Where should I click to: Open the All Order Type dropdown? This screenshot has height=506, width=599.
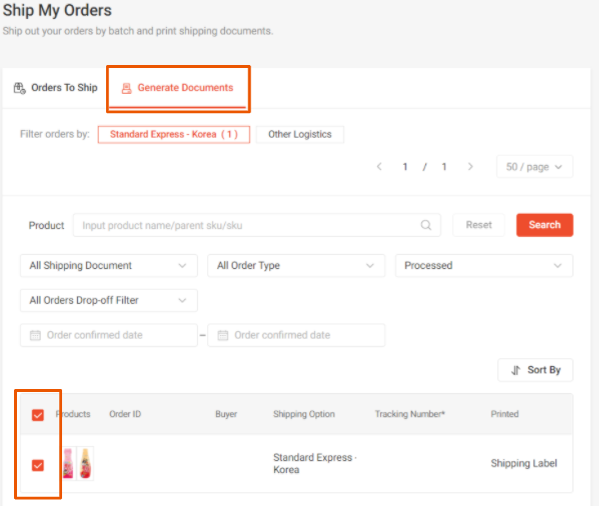point(296,265)
